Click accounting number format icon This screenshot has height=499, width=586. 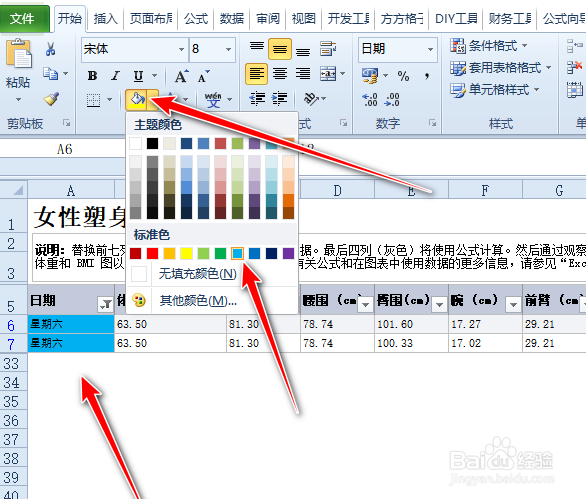[370, 76]
